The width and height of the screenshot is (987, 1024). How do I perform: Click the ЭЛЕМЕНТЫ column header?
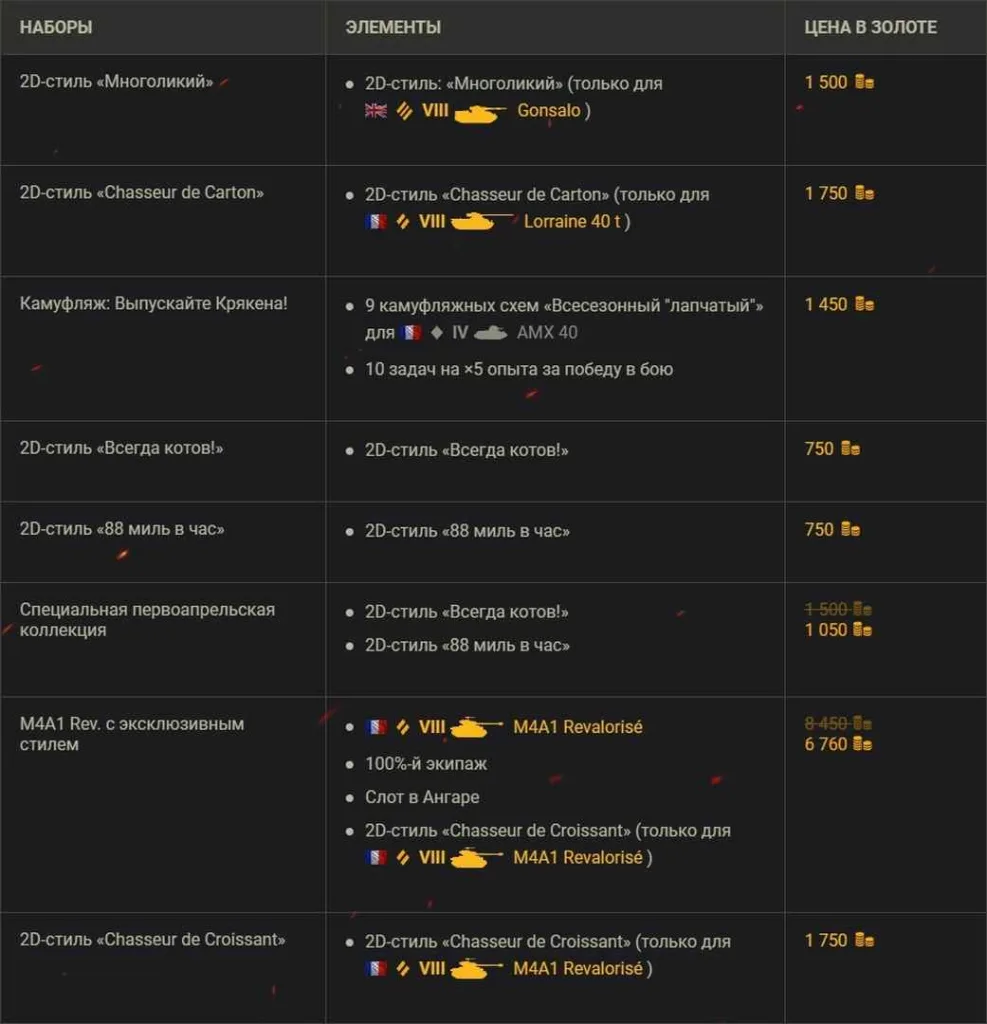pos(393,27)
